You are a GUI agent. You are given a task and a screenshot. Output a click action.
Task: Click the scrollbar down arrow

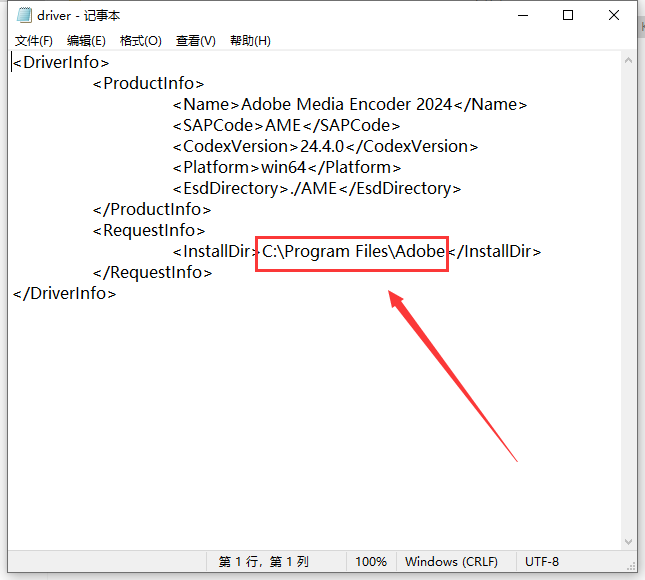(x=628, y=541)
